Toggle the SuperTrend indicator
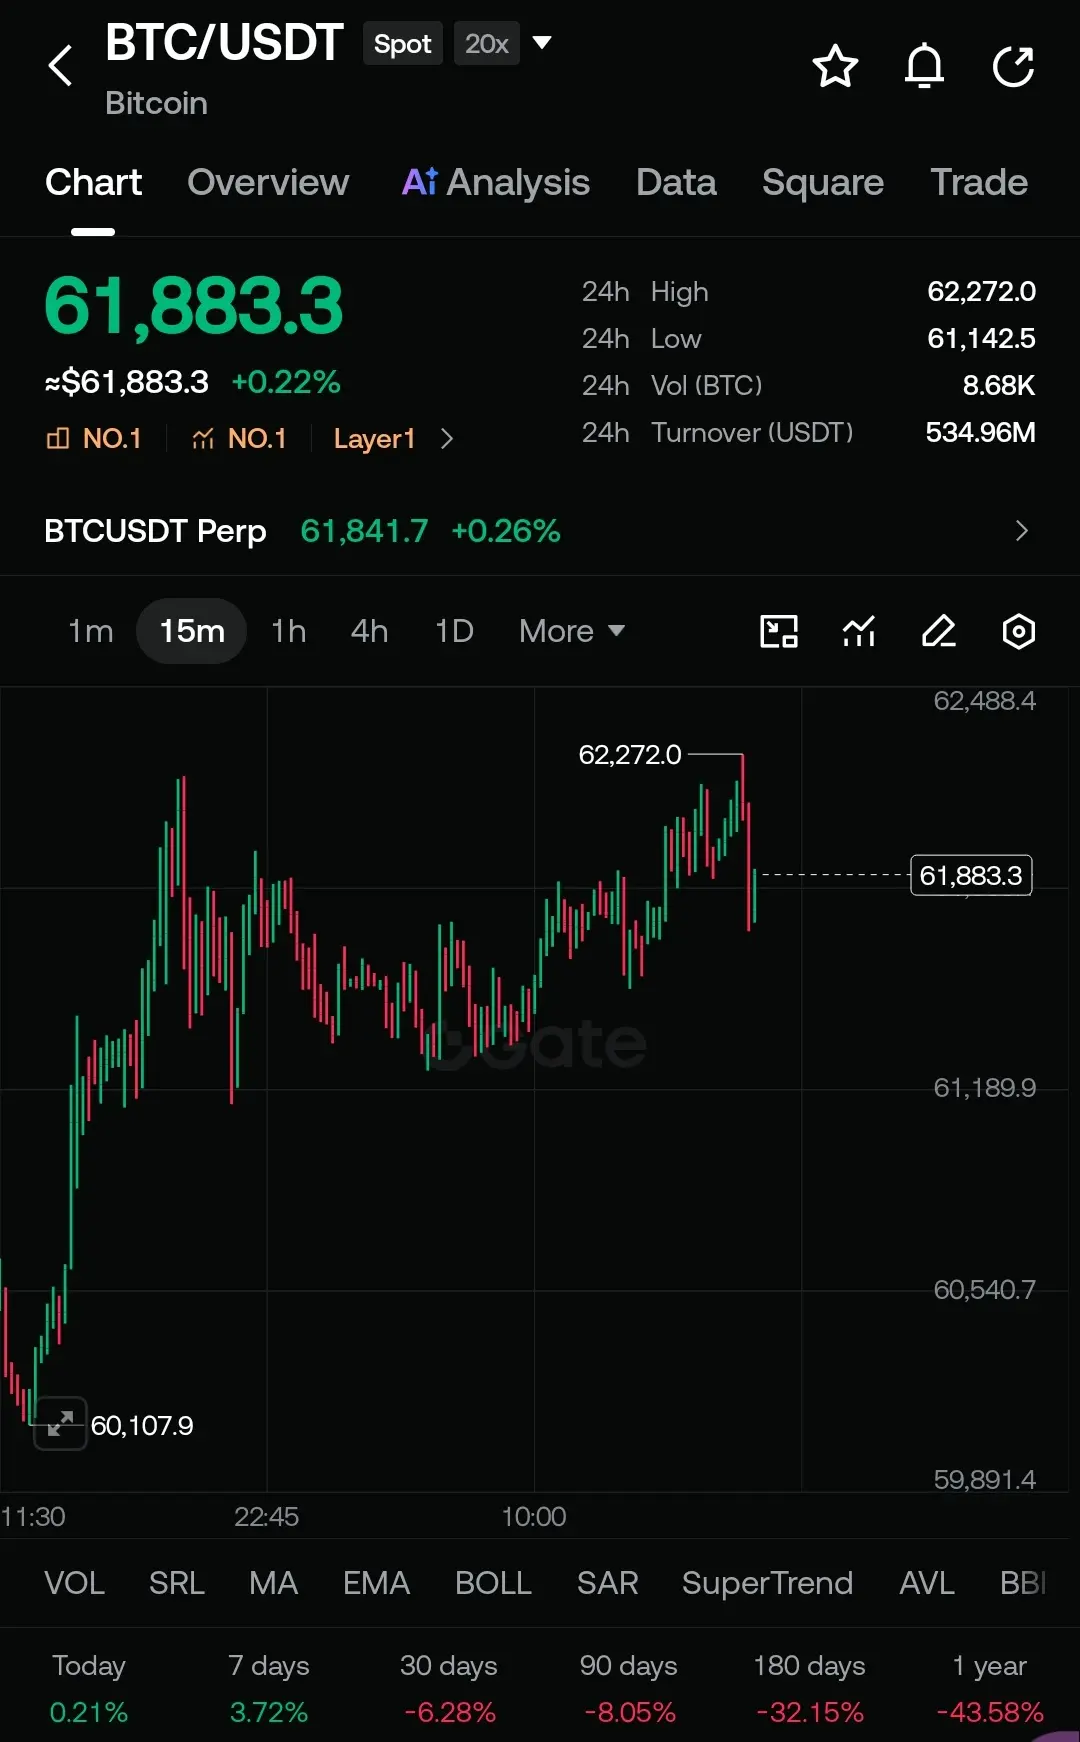This screenshot has height=1742, width=1080. [767, 1583]
